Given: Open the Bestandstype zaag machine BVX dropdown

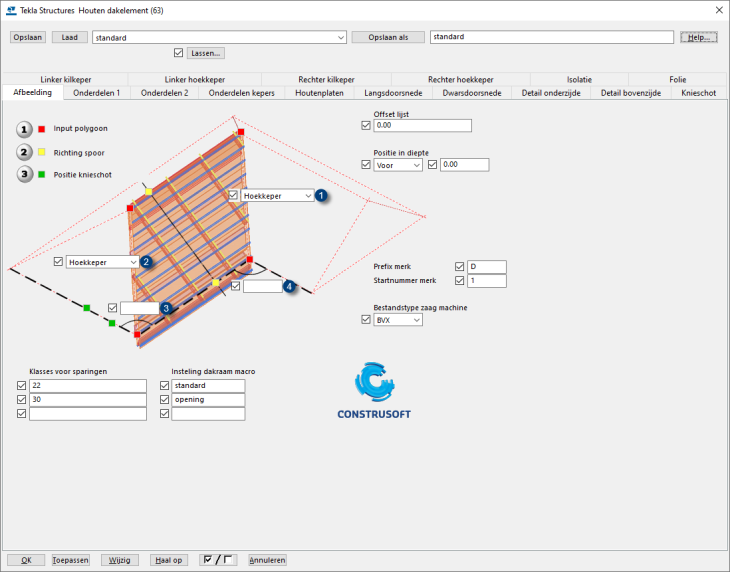Looking at the screenshot, I should click(397, 320).
